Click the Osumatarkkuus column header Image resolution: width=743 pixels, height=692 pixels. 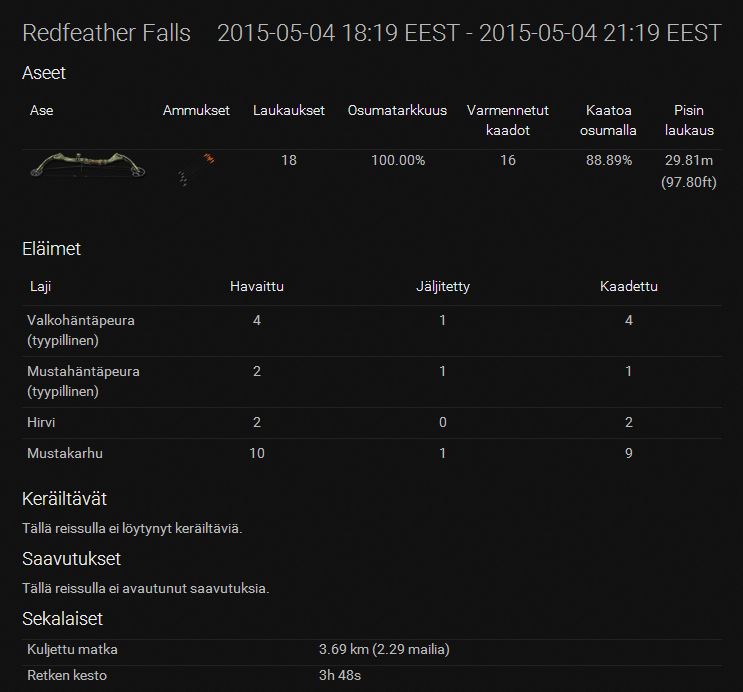(x=397, y=110)
